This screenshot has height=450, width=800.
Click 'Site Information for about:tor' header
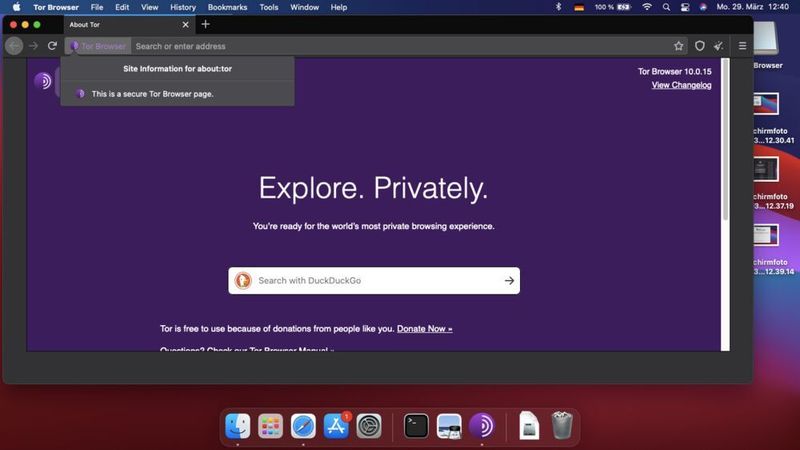click(177, 68)
